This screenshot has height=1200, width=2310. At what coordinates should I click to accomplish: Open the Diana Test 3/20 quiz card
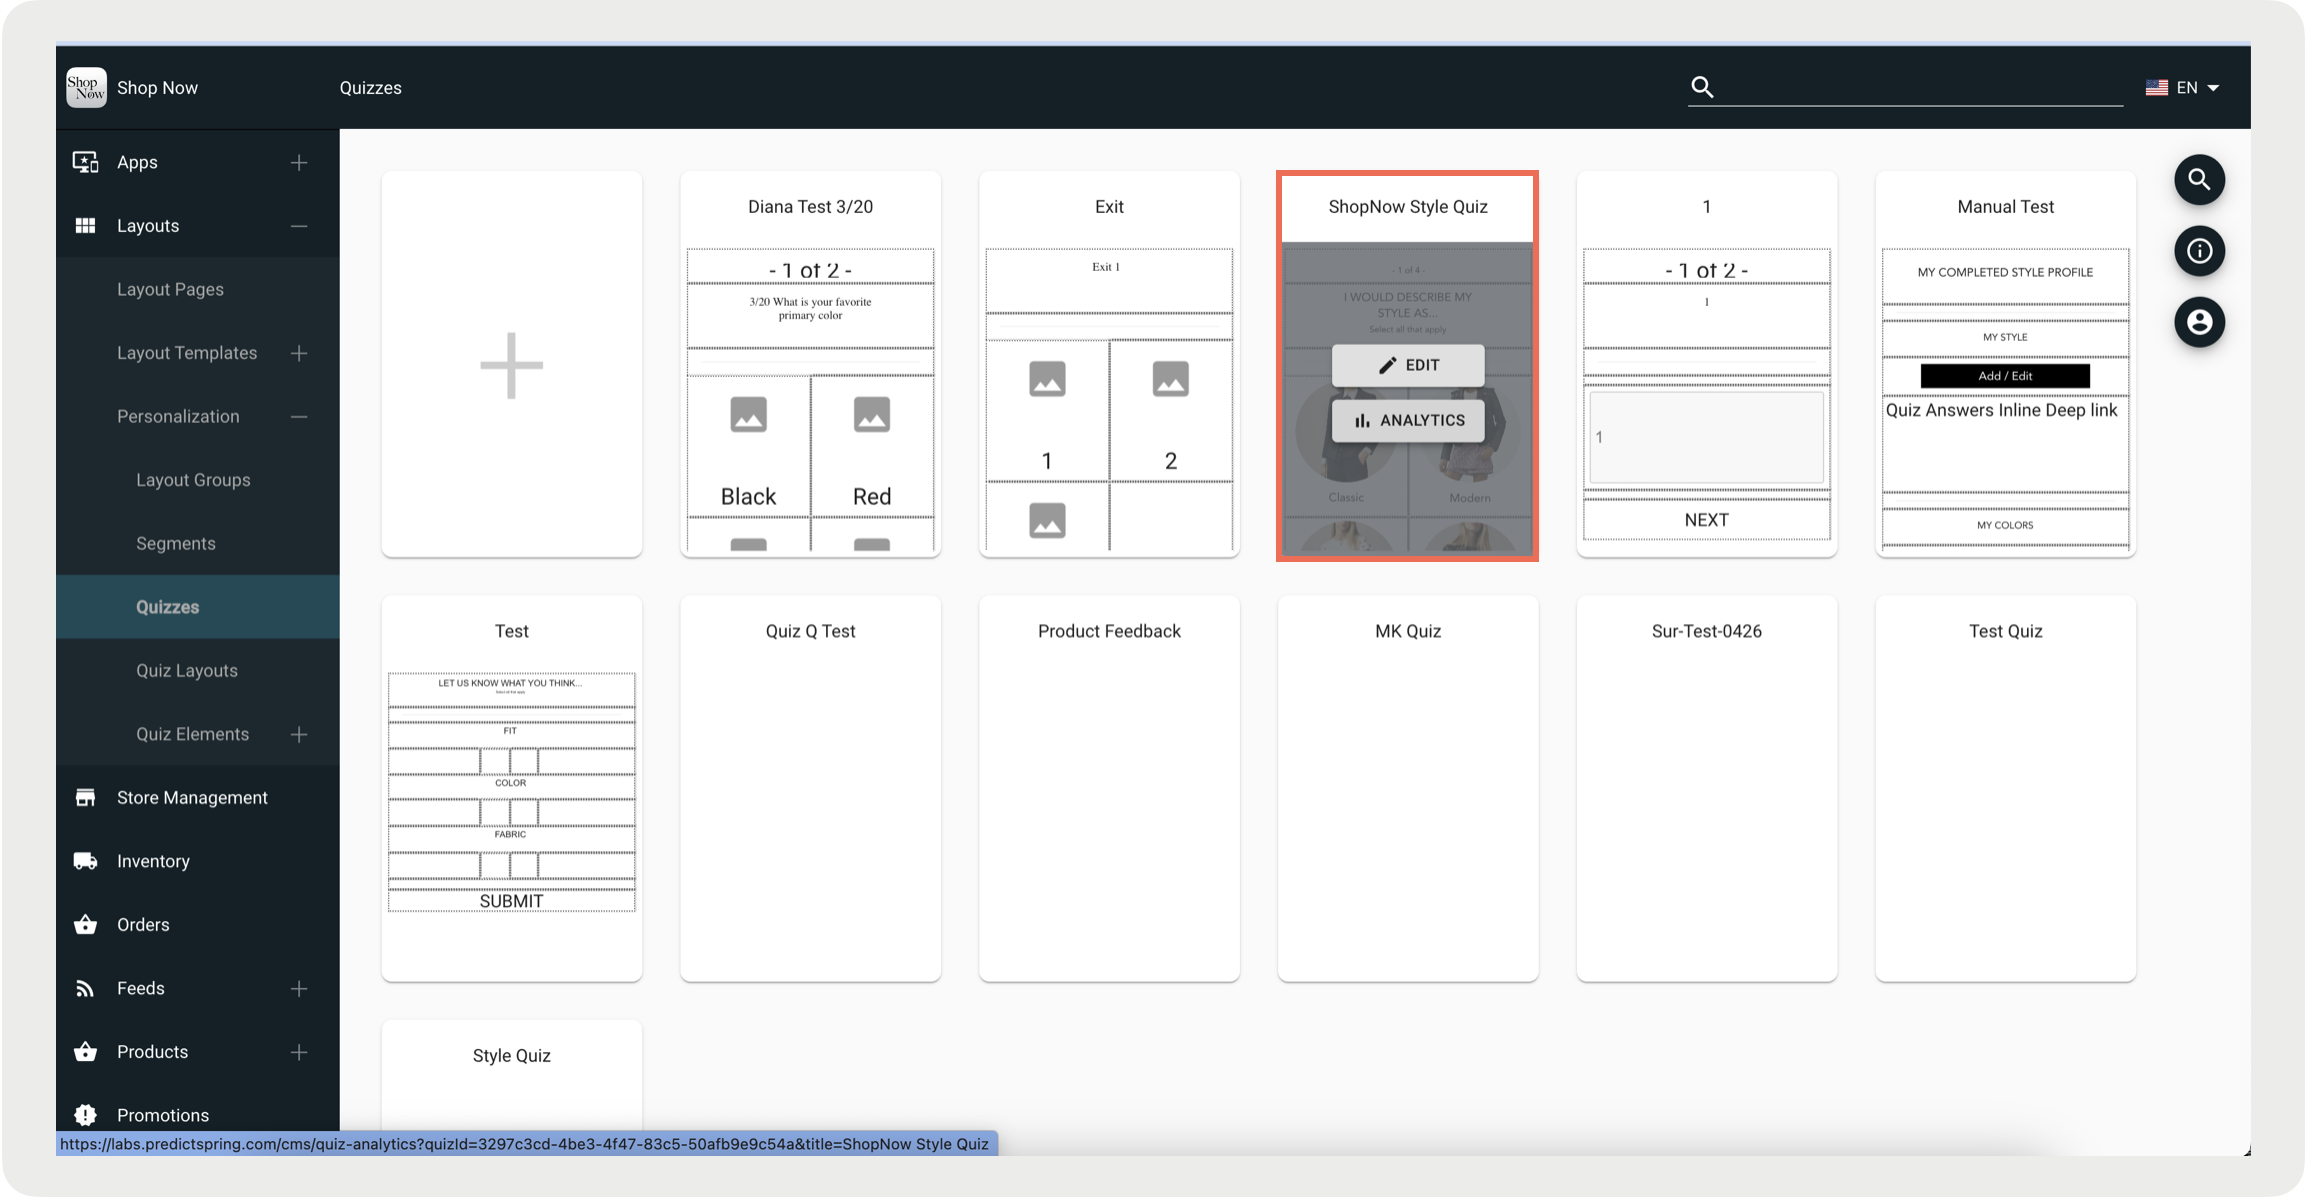(x=810, y=365)
